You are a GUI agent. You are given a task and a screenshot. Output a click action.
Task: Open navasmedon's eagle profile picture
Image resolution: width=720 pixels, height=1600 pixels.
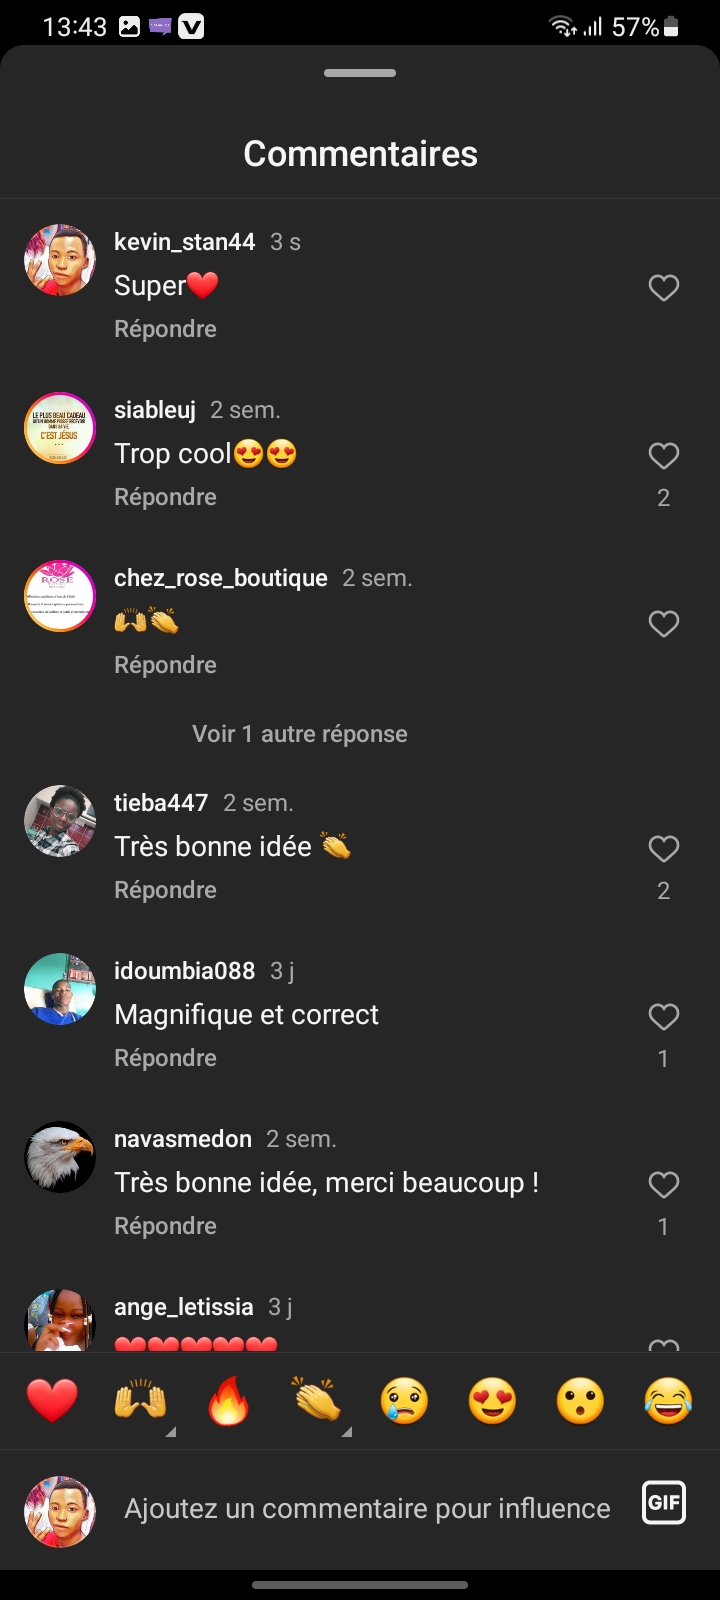[x=60, y=1157]
